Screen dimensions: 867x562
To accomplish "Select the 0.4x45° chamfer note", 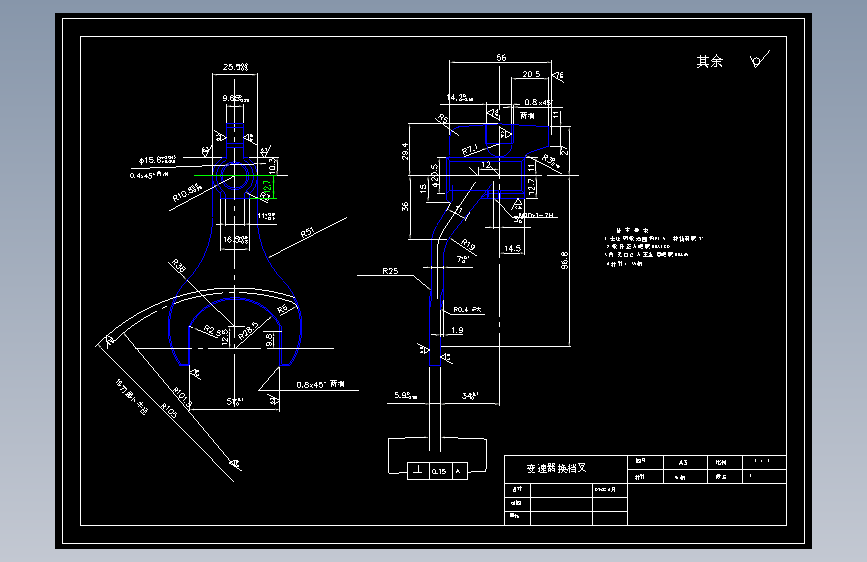I will click(149, 175).
